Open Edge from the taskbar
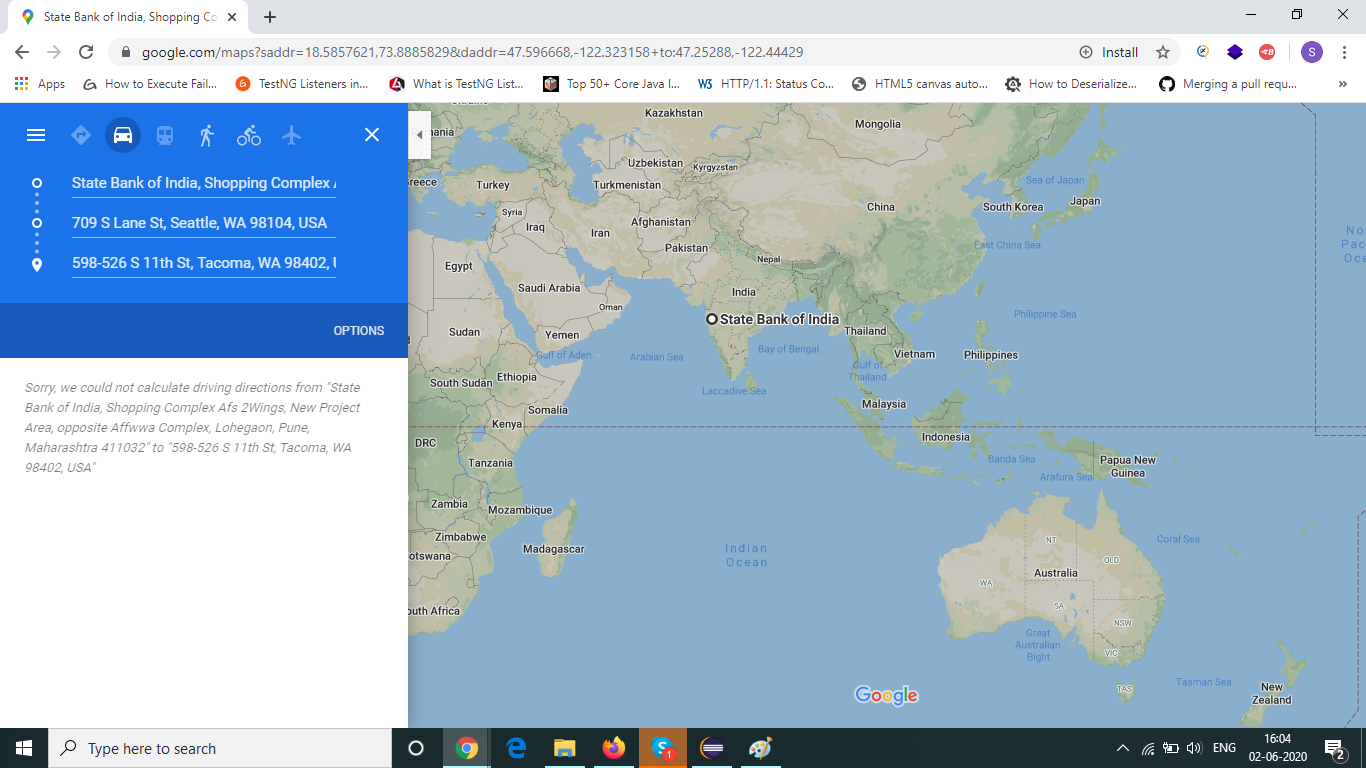Viewport: 1366px width, 768px height. point(516,748)
